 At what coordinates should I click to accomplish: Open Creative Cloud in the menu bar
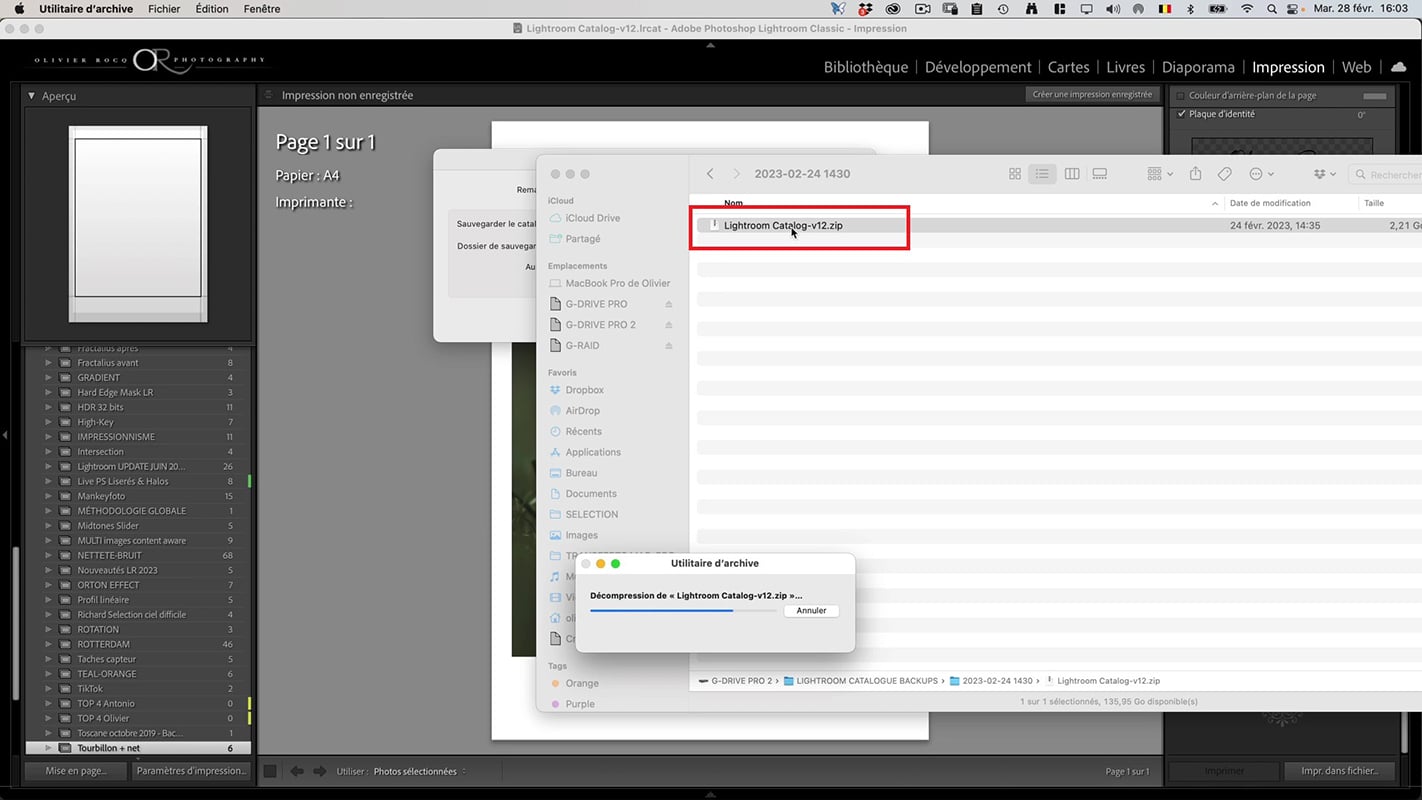tap(893, 9)
